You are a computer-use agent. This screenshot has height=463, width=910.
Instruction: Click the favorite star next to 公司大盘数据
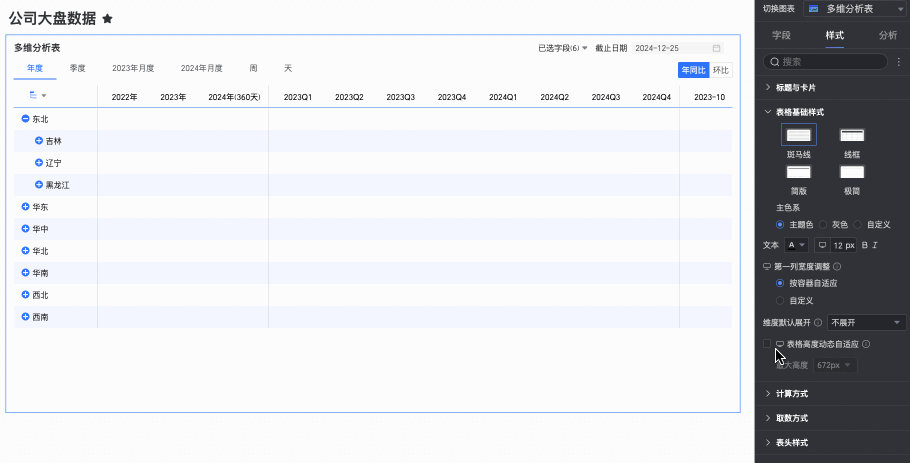click(x=107, y=19)
